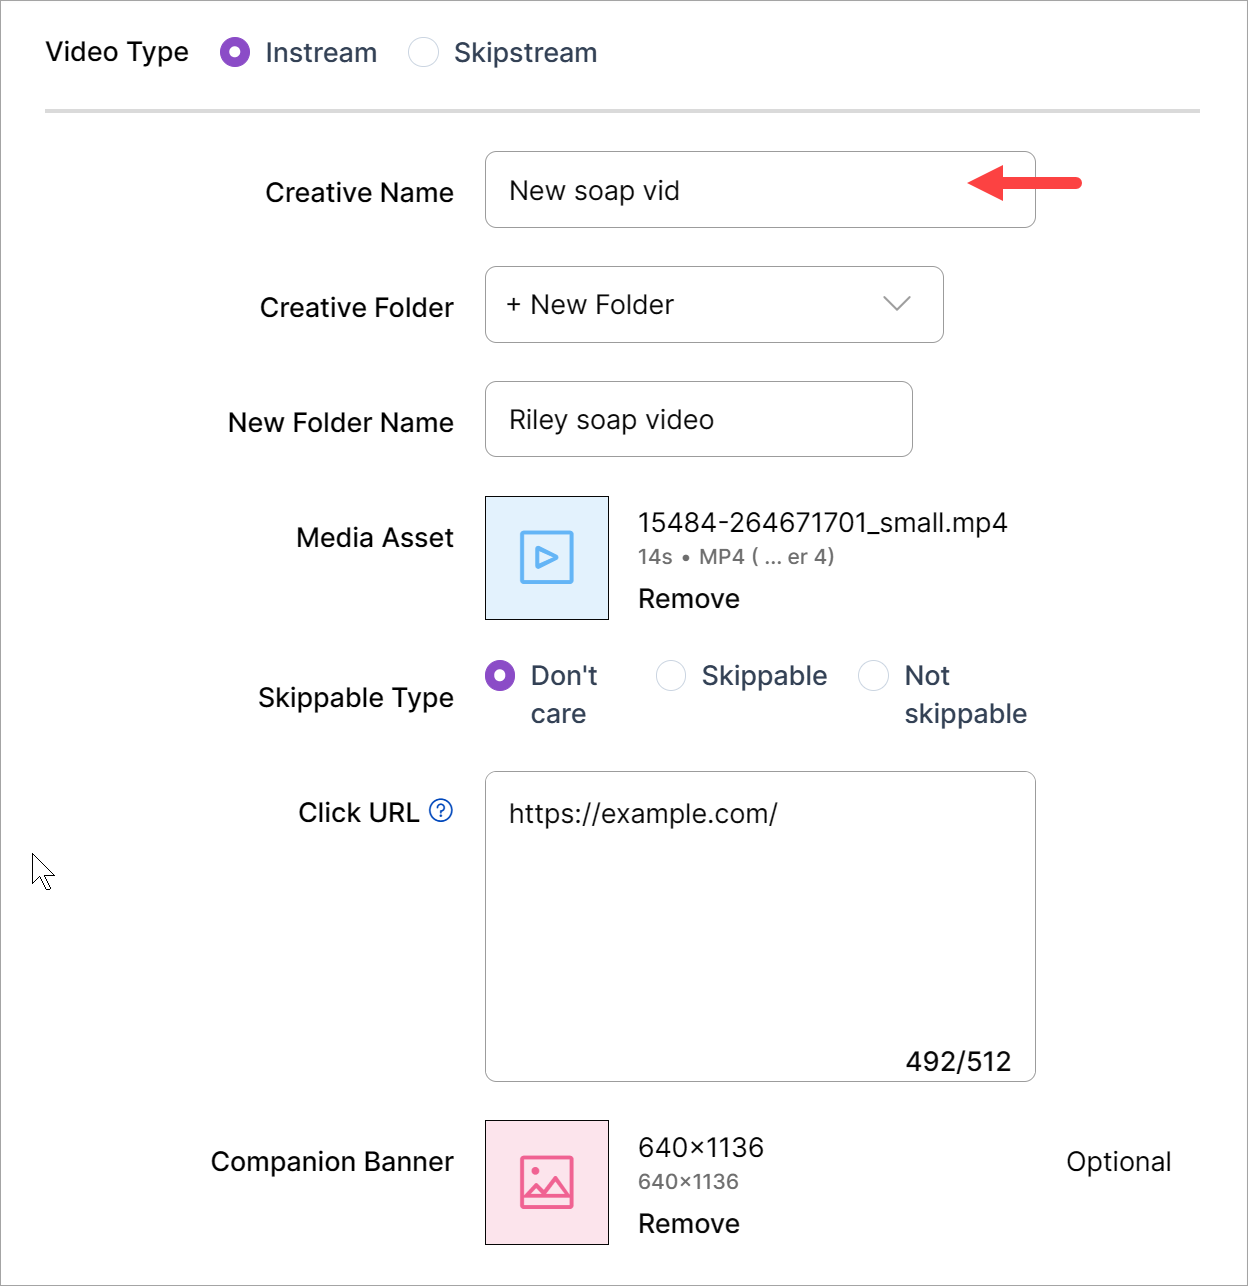The height and width of the screenshot is (1286, 1248).
Task: Click the Click URL help question-mark icon
Action: 441,811
